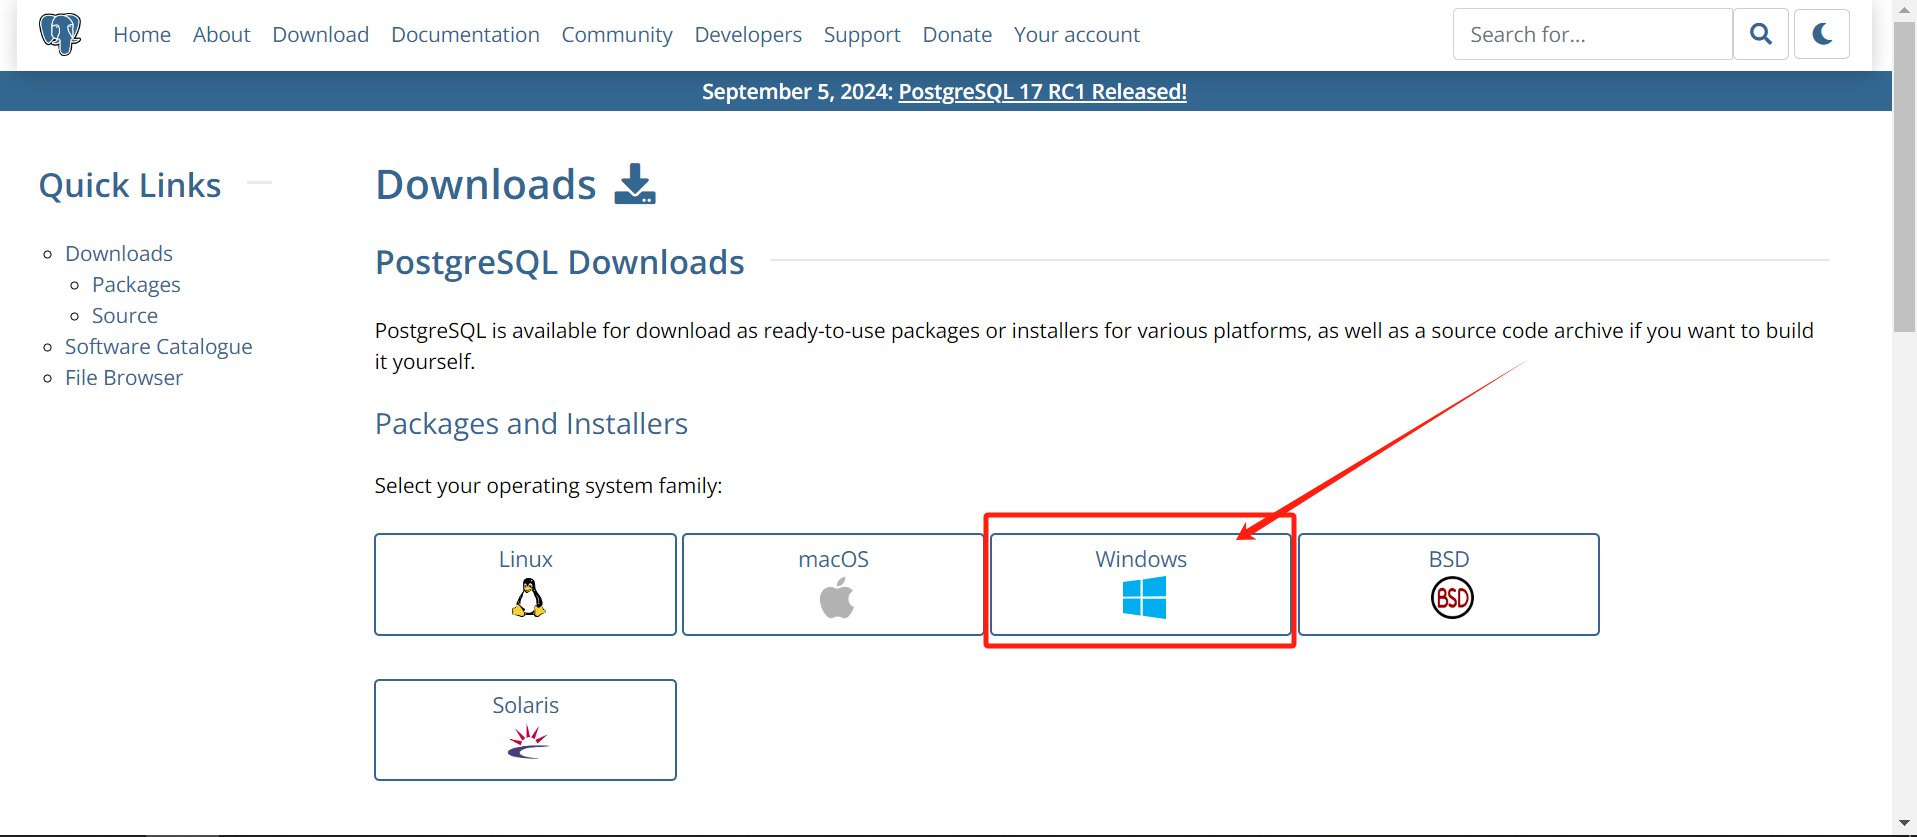Open File Browser quick link
The width and height of the screenshot is (1917, 837).
point(124,378)
